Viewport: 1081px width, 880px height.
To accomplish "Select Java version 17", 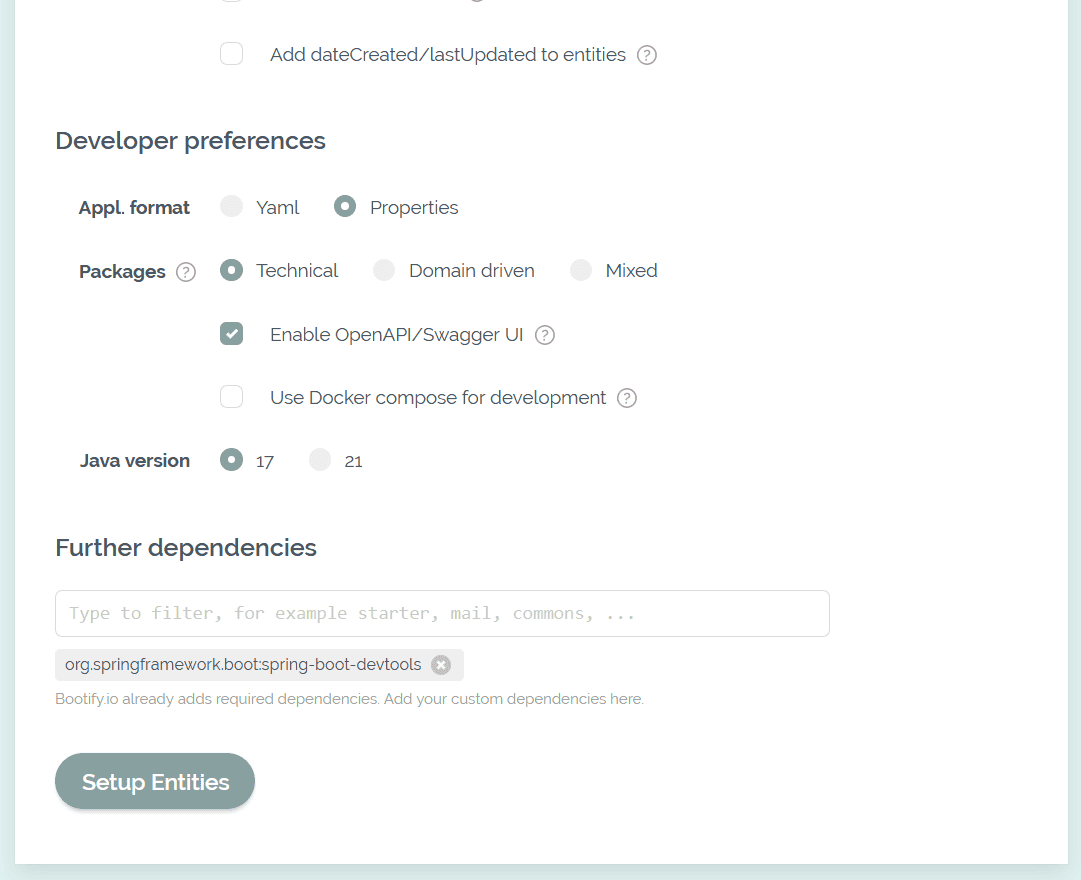I will (x=232, y=460).
